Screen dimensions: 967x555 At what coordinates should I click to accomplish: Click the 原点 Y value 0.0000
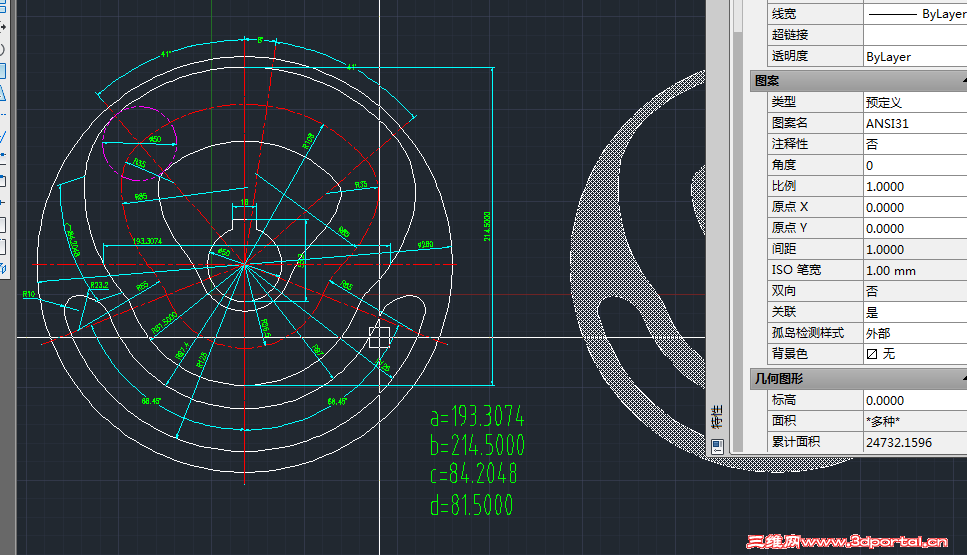(915, 228)
